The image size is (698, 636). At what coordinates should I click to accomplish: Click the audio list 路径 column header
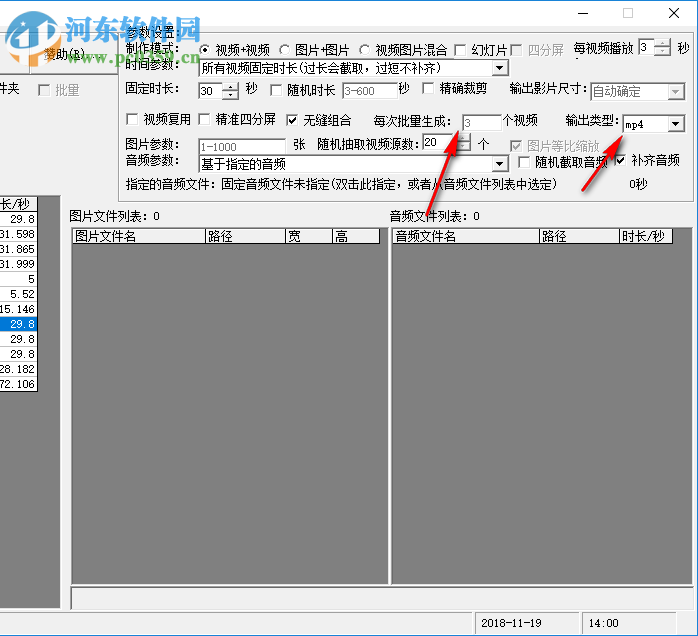579,236
